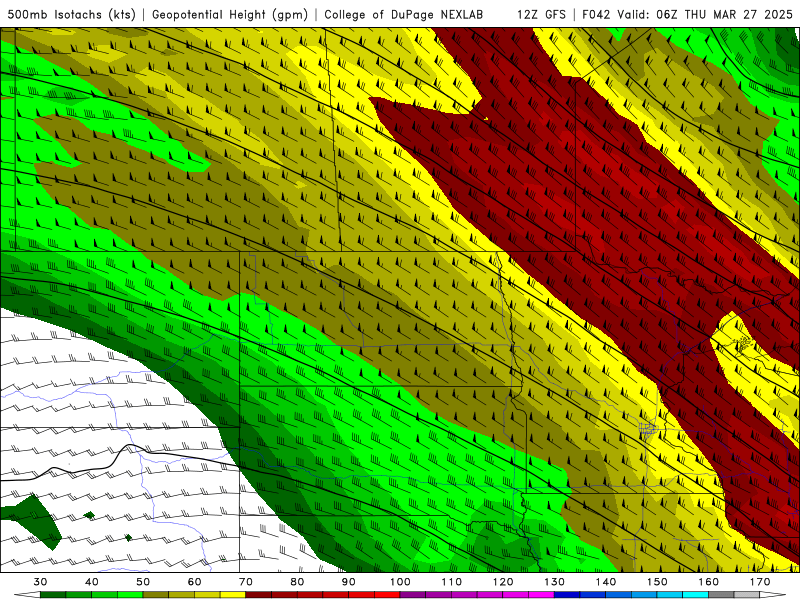Click the 90 label on the color scale
The width and height of the screenshot is (800, 600).
(x=348, y=582)
